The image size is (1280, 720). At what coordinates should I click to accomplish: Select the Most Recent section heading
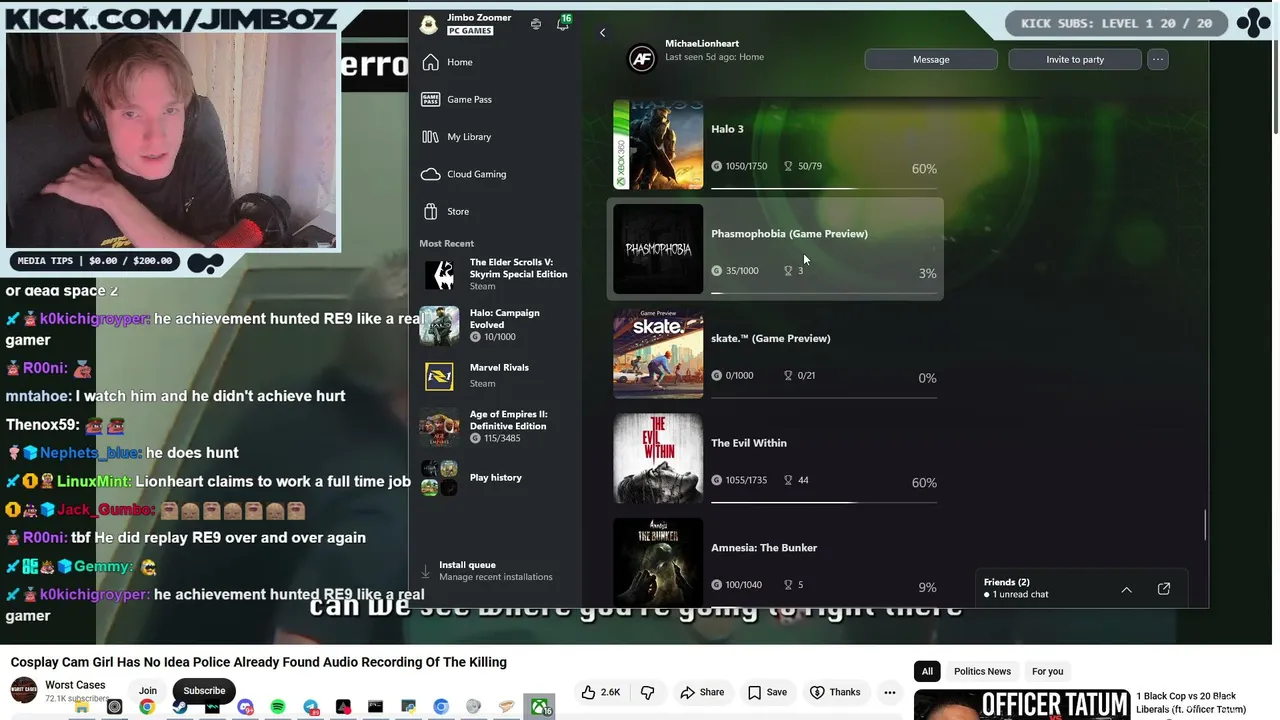[x=446, y=243]
